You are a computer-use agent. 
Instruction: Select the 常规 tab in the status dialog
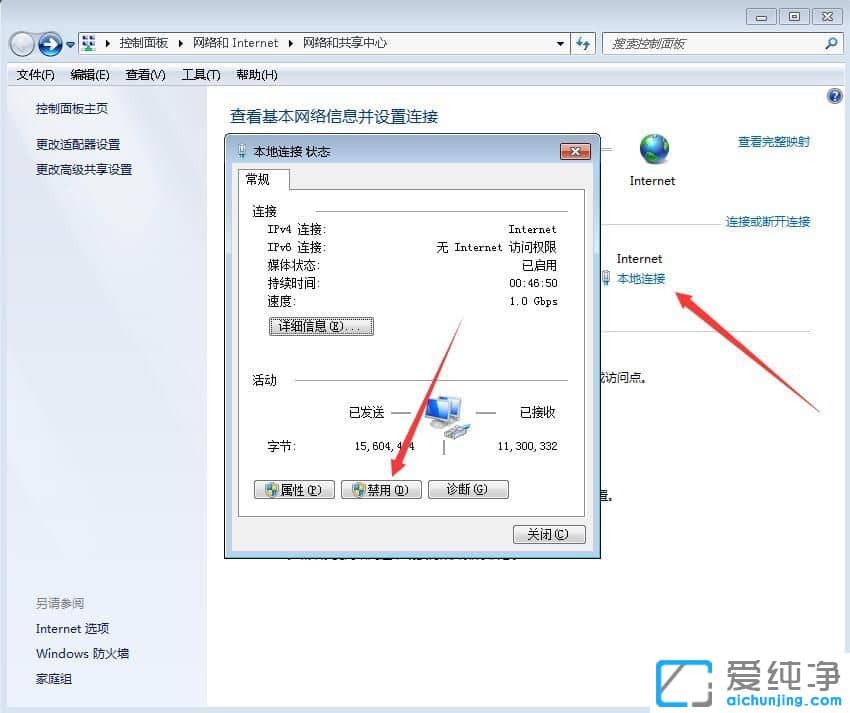click(259, 180)
